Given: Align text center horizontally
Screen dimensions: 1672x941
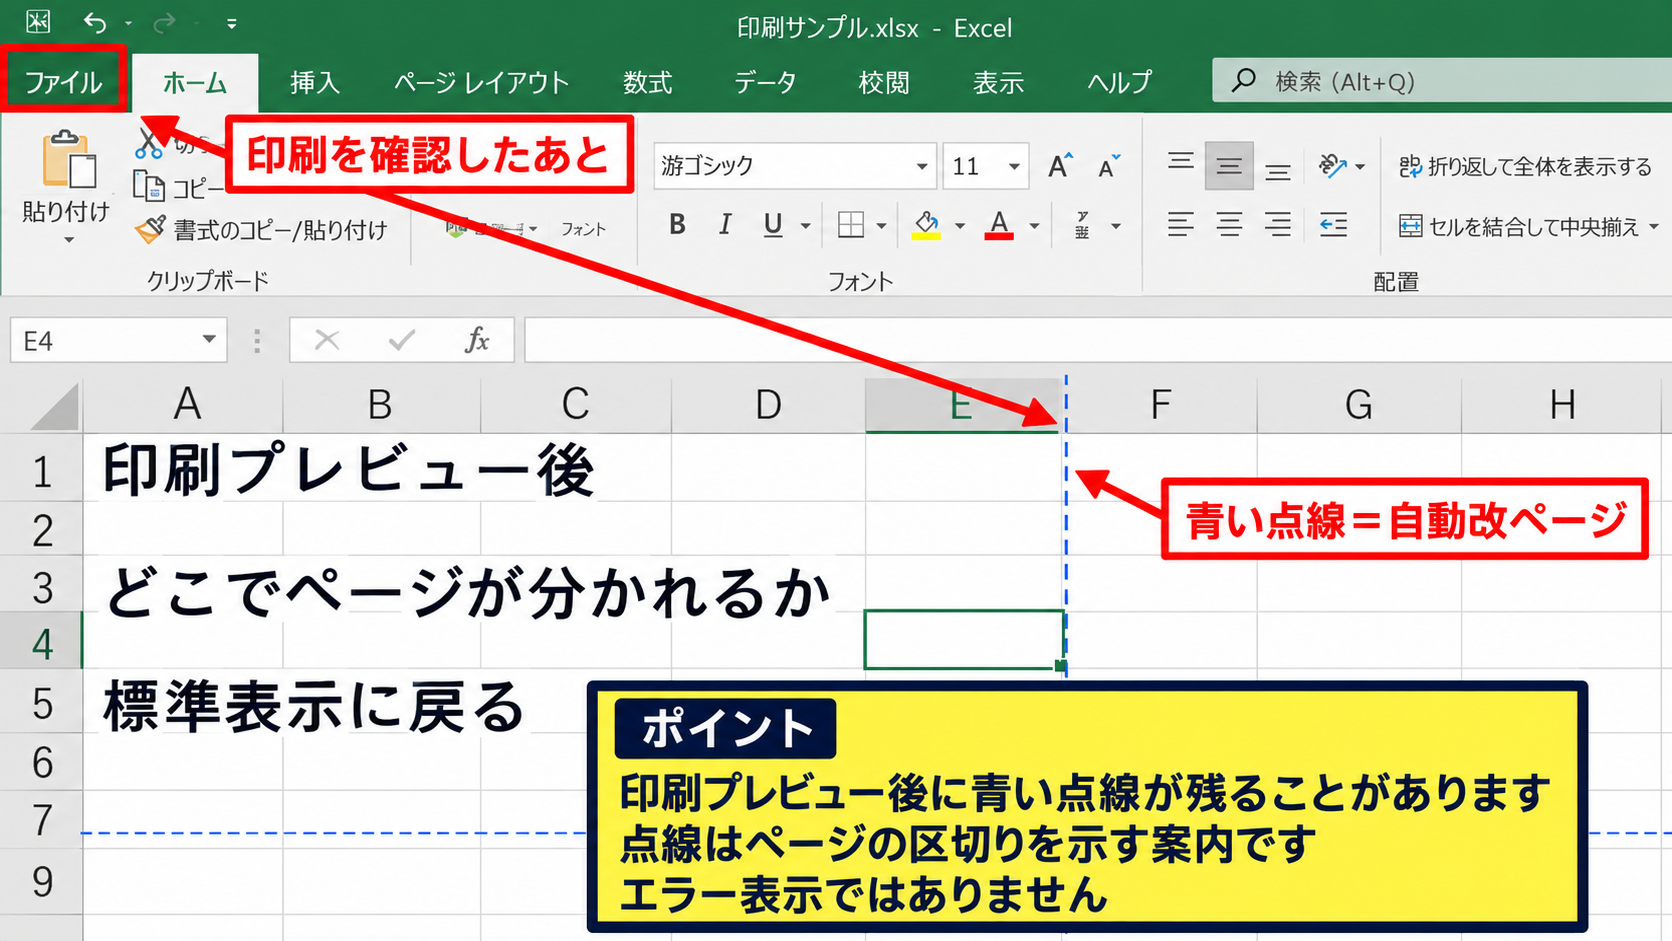Looking at the screenshot, I should 1229,225.
